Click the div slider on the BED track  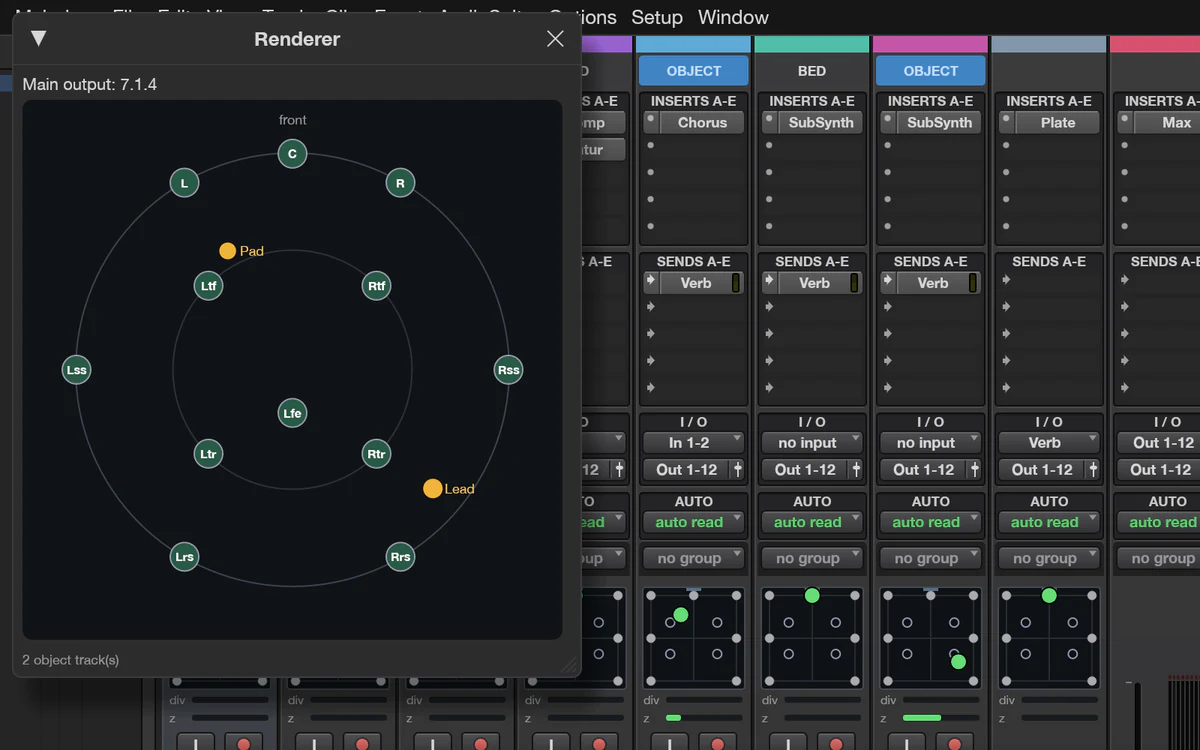[823, 700]
